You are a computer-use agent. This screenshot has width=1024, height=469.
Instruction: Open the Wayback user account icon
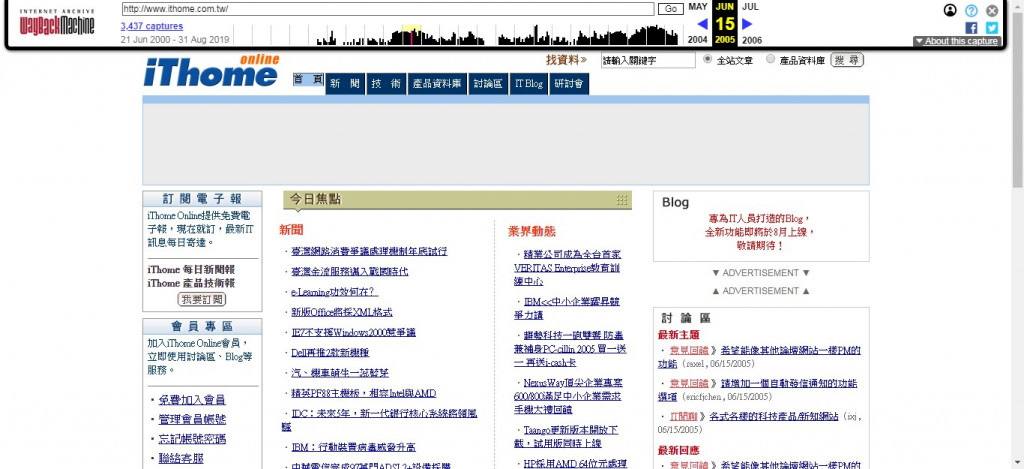click(x=950, y=10)
